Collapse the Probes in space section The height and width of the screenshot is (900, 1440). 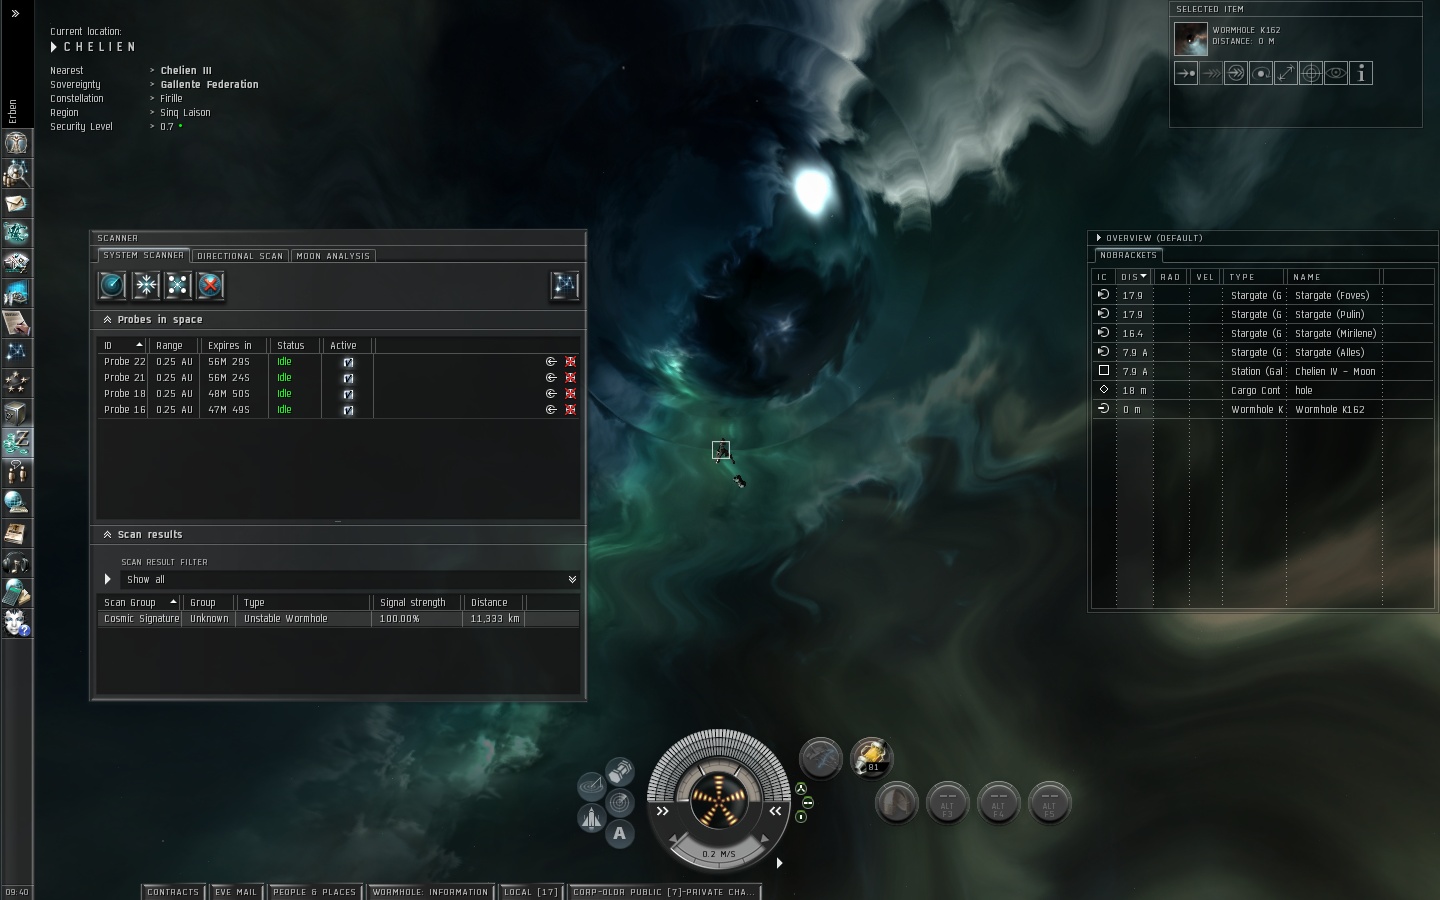point(107,320)
